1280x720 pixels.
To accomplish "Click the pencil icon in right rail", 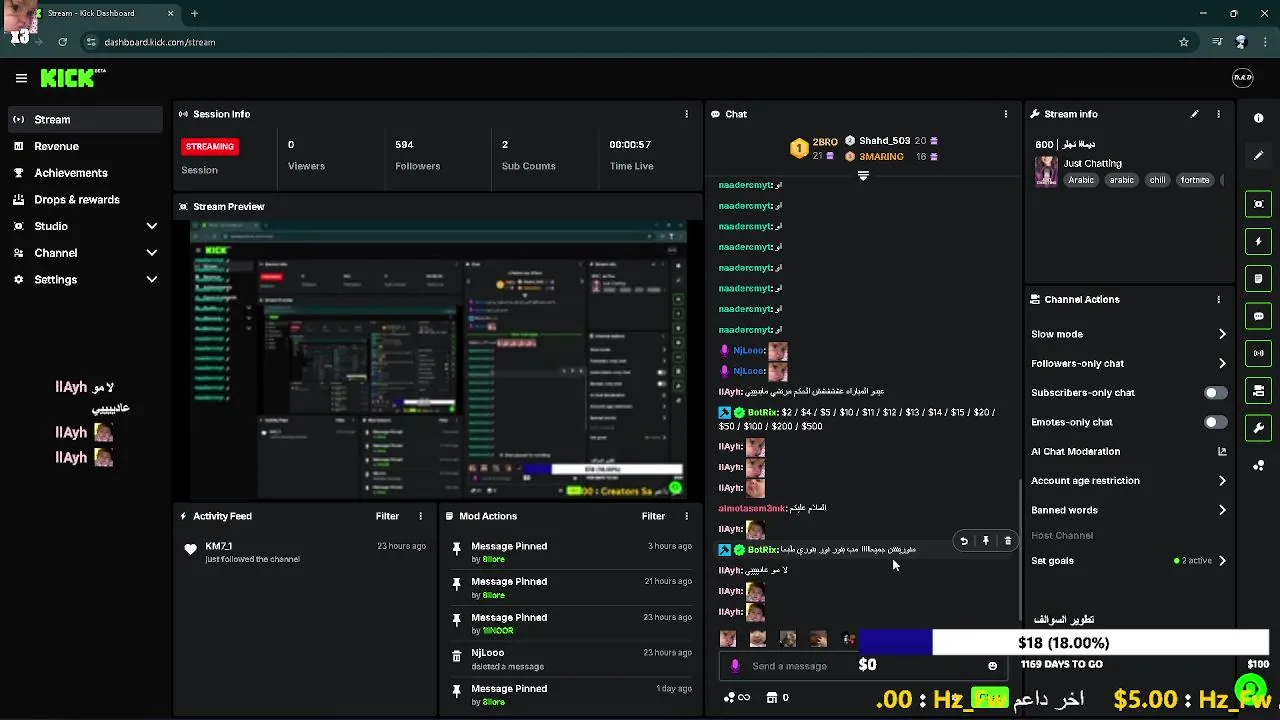I will (x=1258, y=155).
